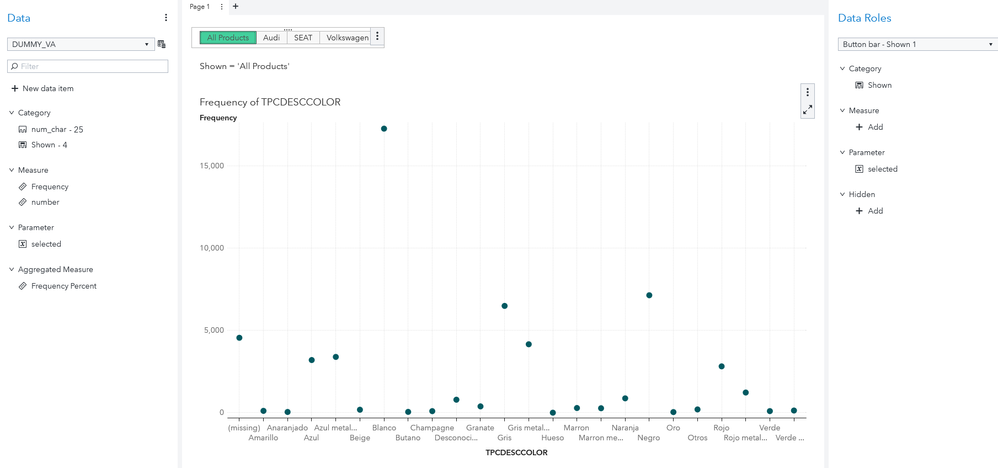The height and width of the screenshot is (468, 998).
Task: Click the chart title Frequency of TPCDESCCOLOR
Action: click(x=270, y=102)
